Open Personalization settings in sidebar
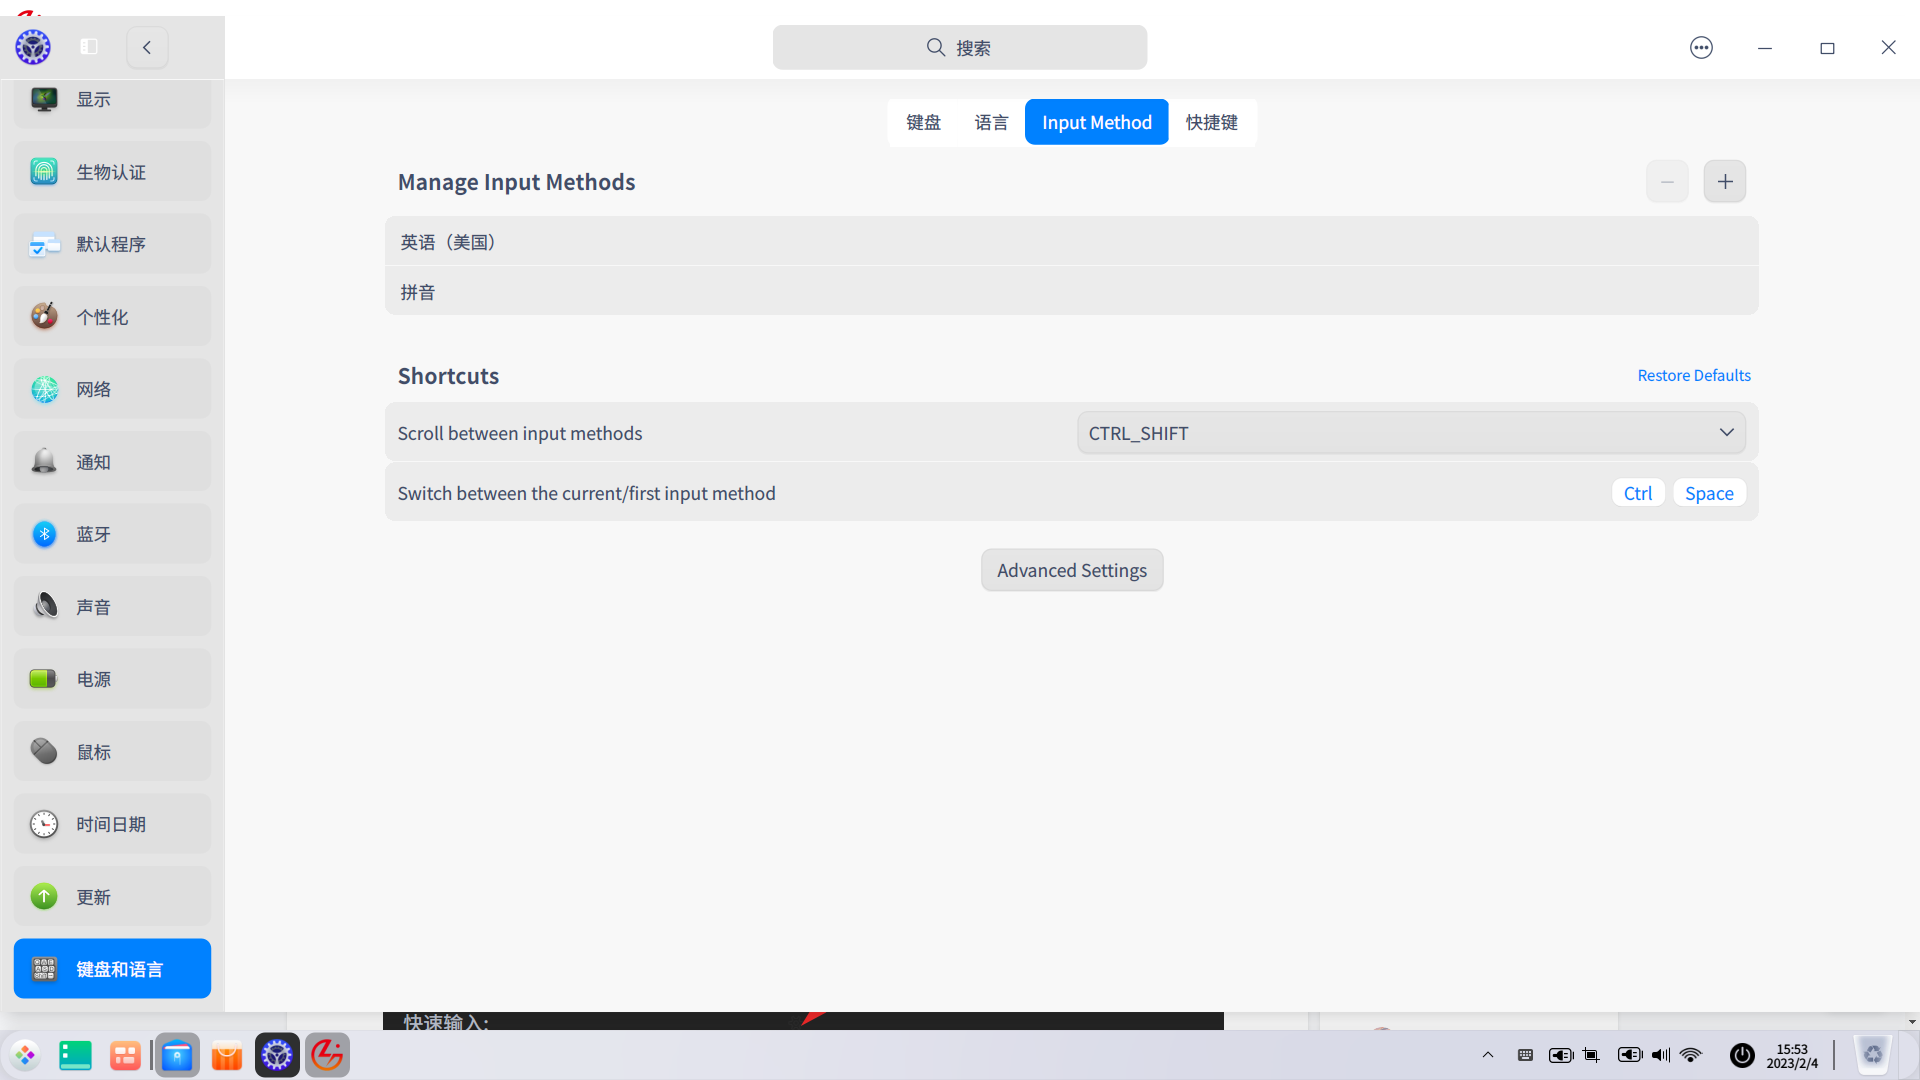 (112, 317)
